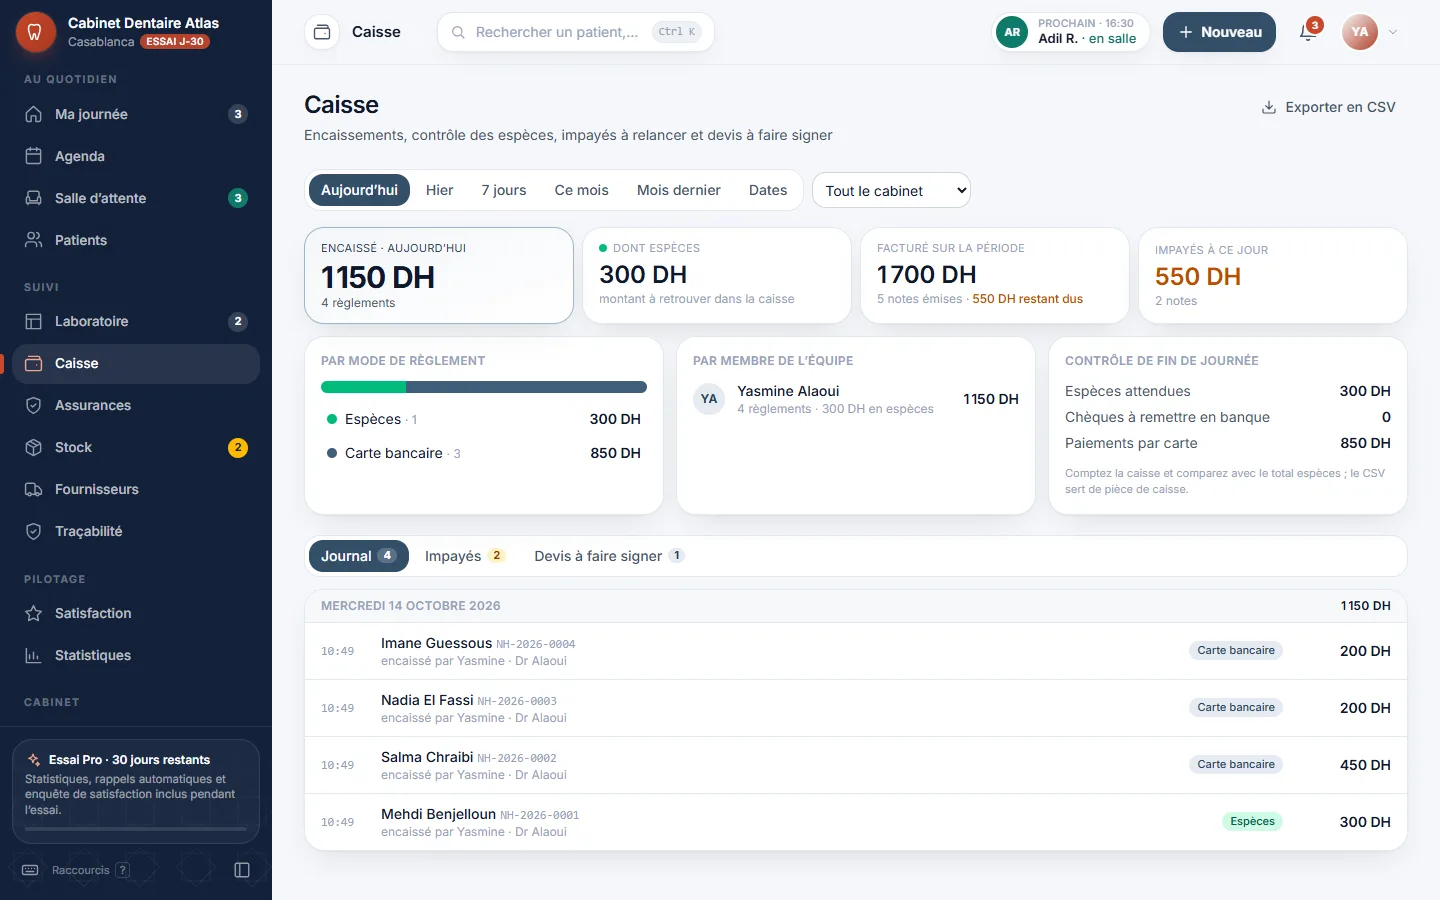The height and width of the screenshot is (900, 1440).
Task: Switch to Mois dernier period
Action: pyautogui.click(x=679, y=190)
